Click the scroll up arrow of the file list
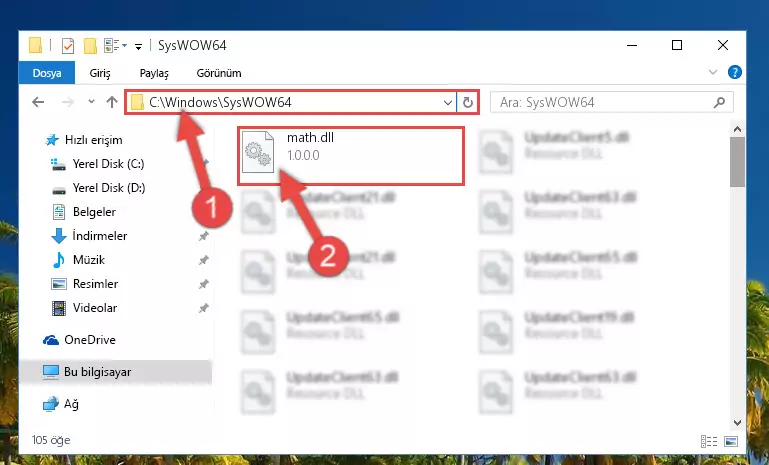769x465 pixels. click(x=737, y=129)
